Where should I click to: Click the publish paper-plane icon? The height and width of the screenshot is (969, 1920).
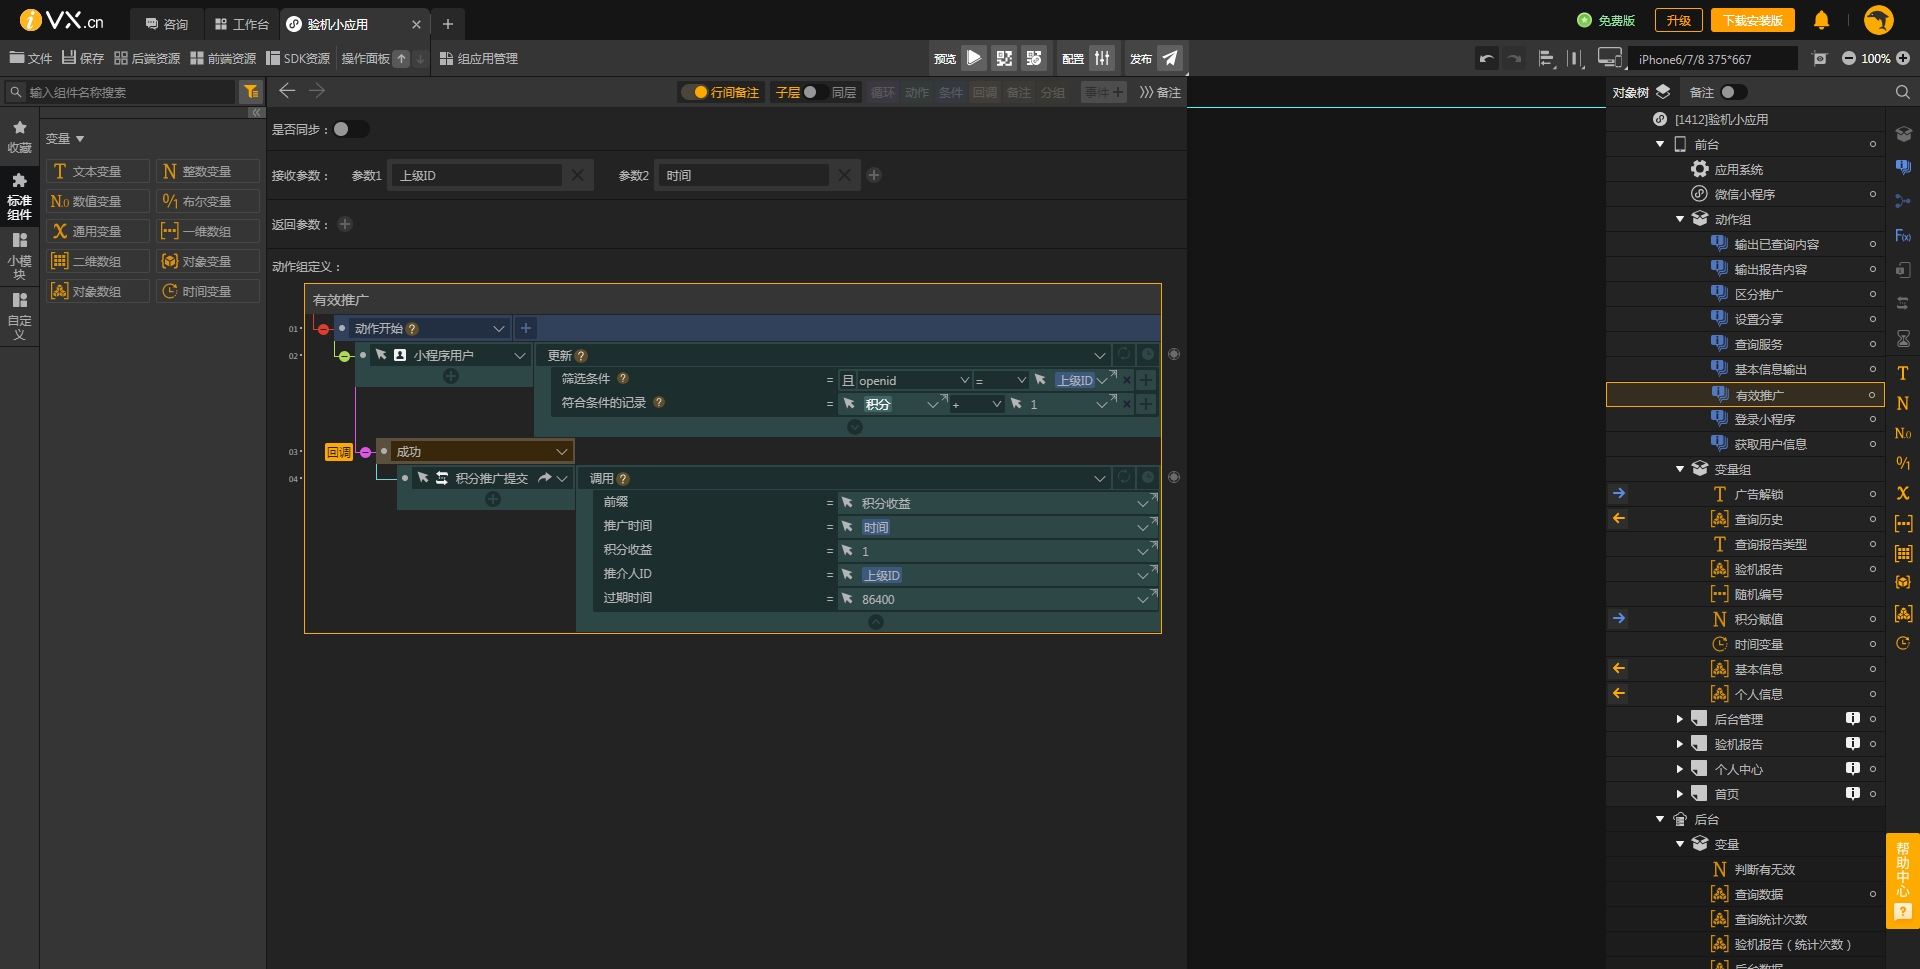click(x=1170, y=58)
